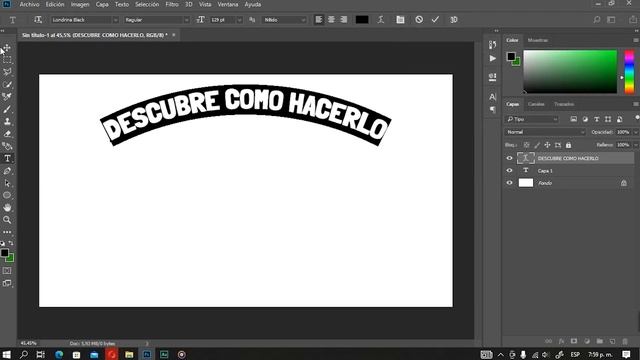Viewport: 640px width, 360px height.
Task: Hide the Fondo layer
Action: tap(509, 183)
